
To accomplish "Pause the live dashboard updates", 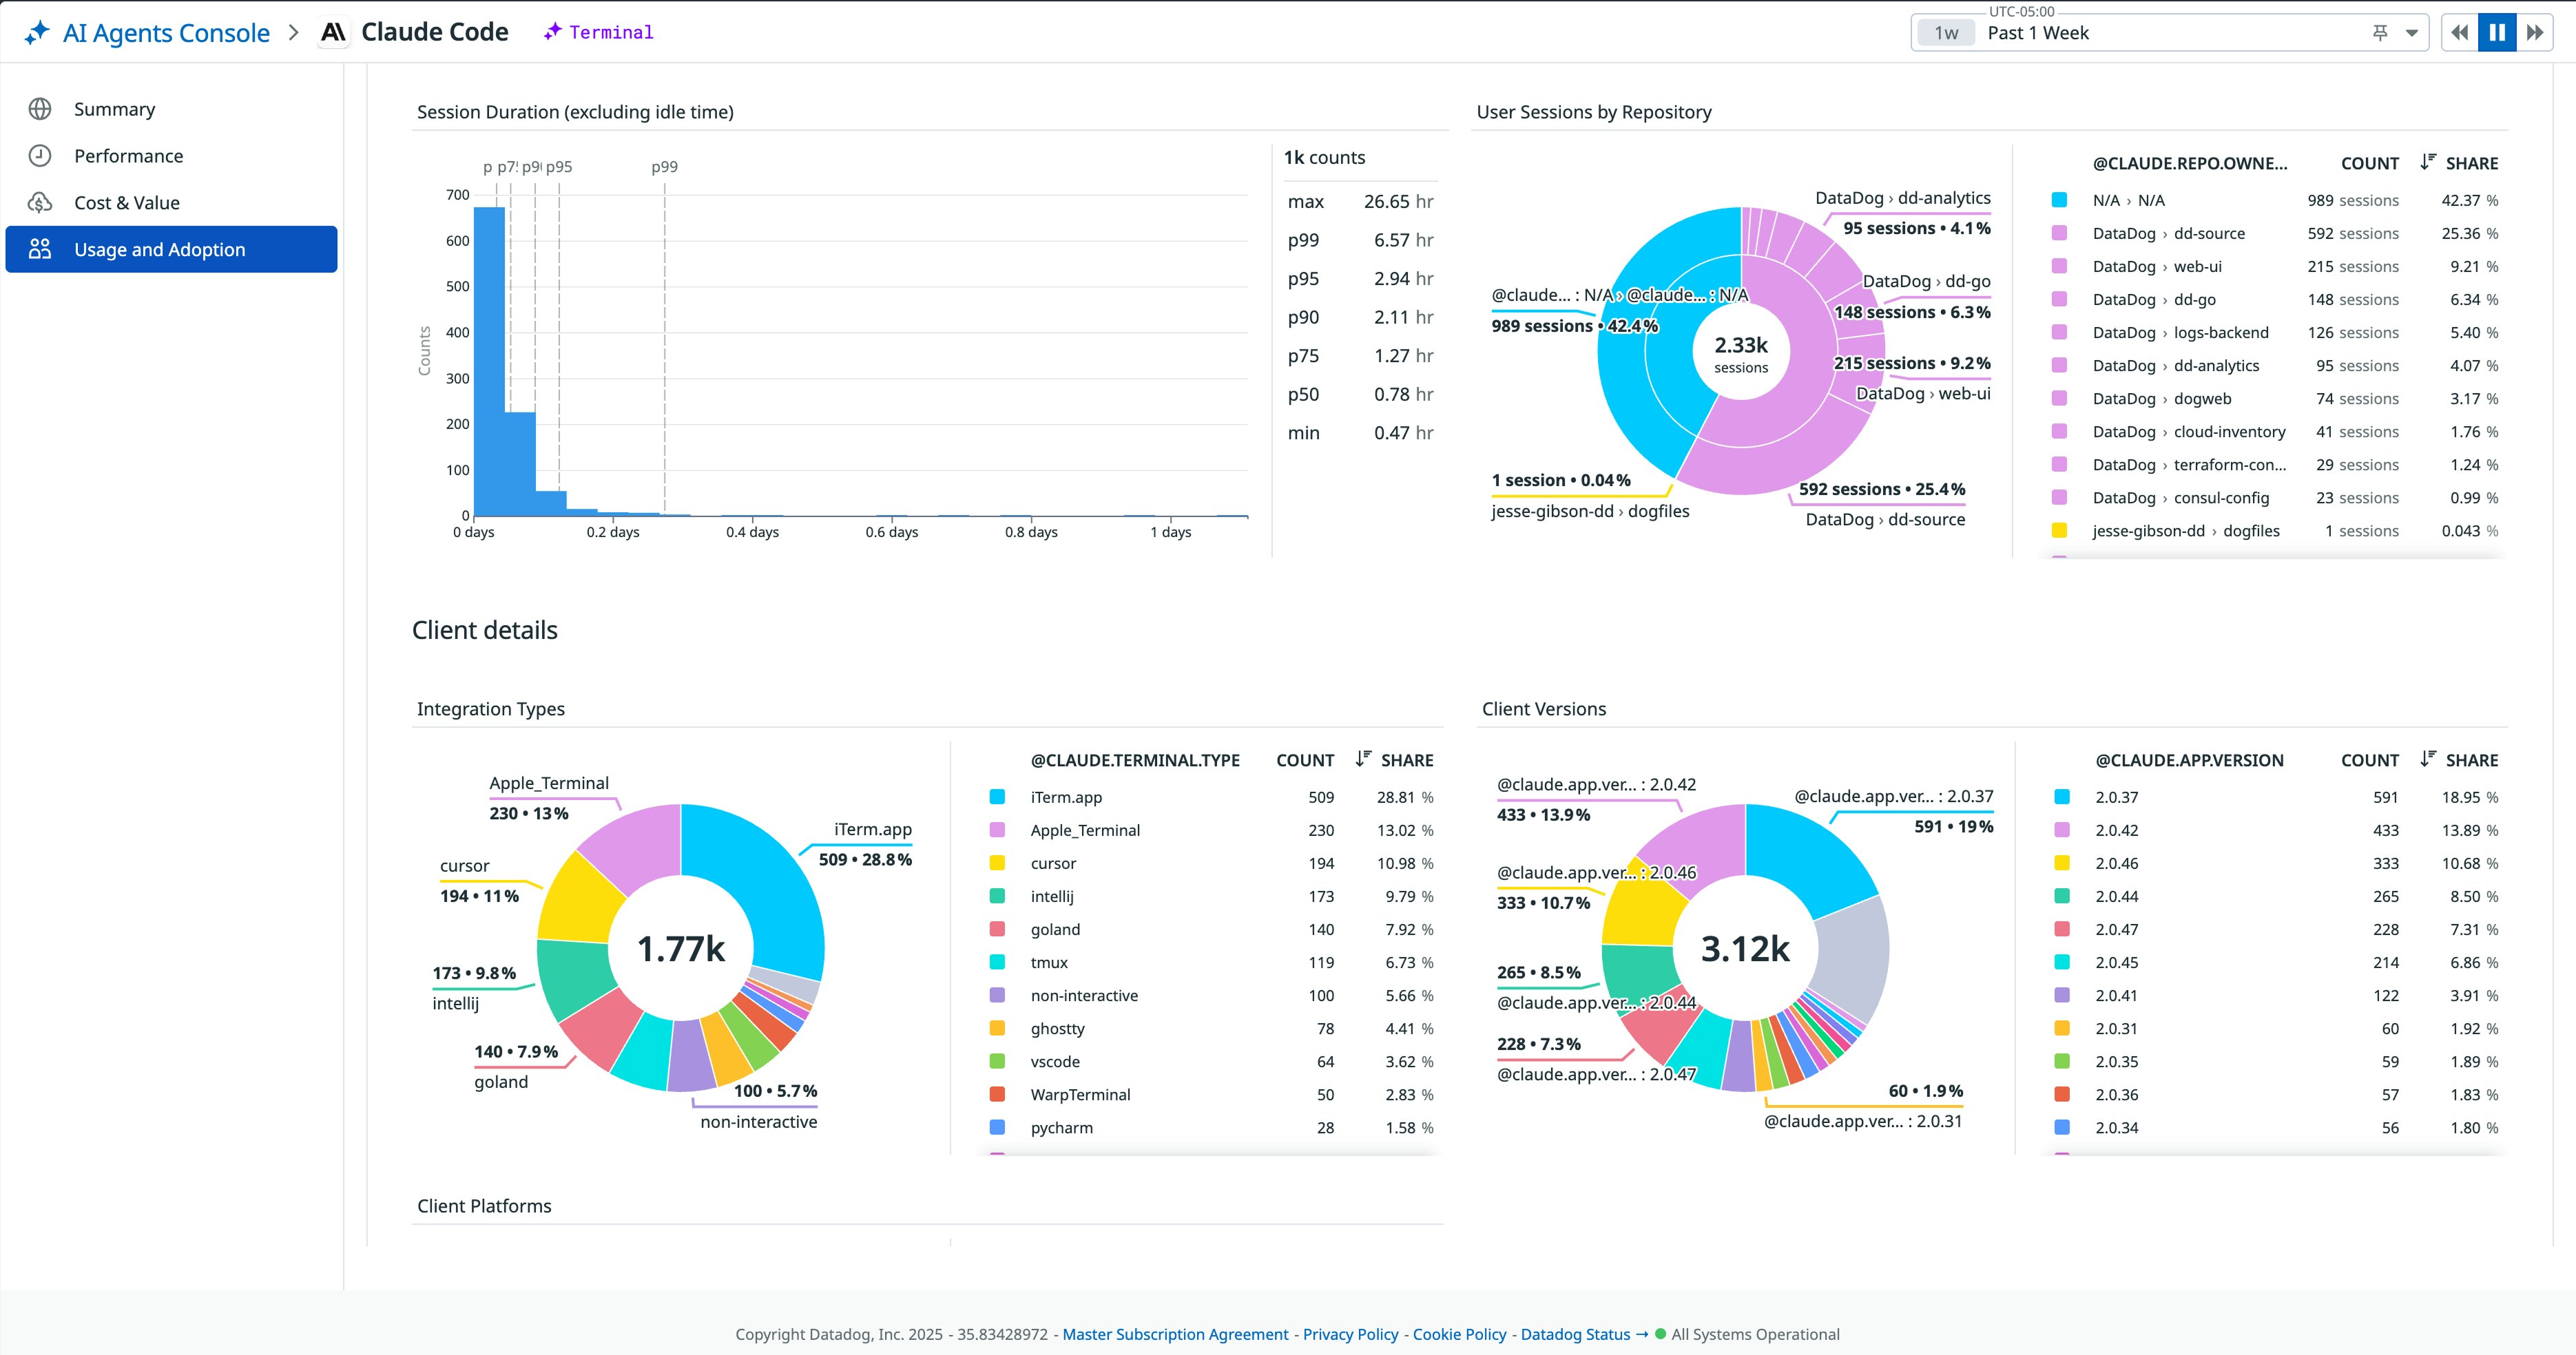I will tap(2498, 32).
